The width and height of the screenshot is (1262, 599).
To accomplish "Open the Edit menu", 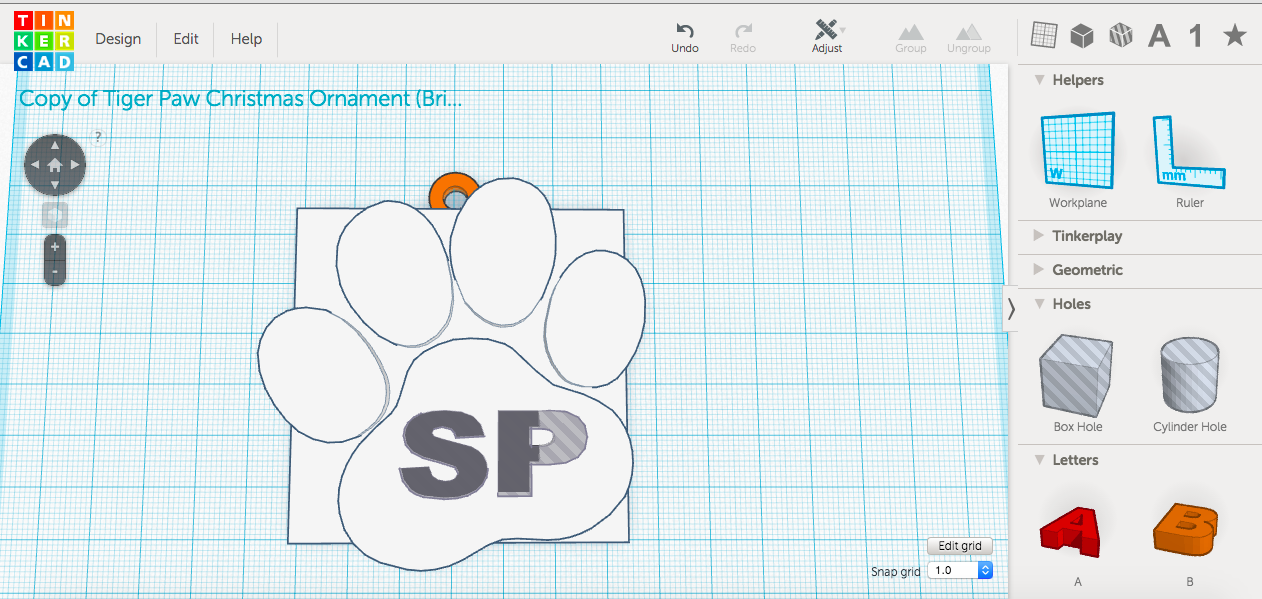I will (185, 39).
